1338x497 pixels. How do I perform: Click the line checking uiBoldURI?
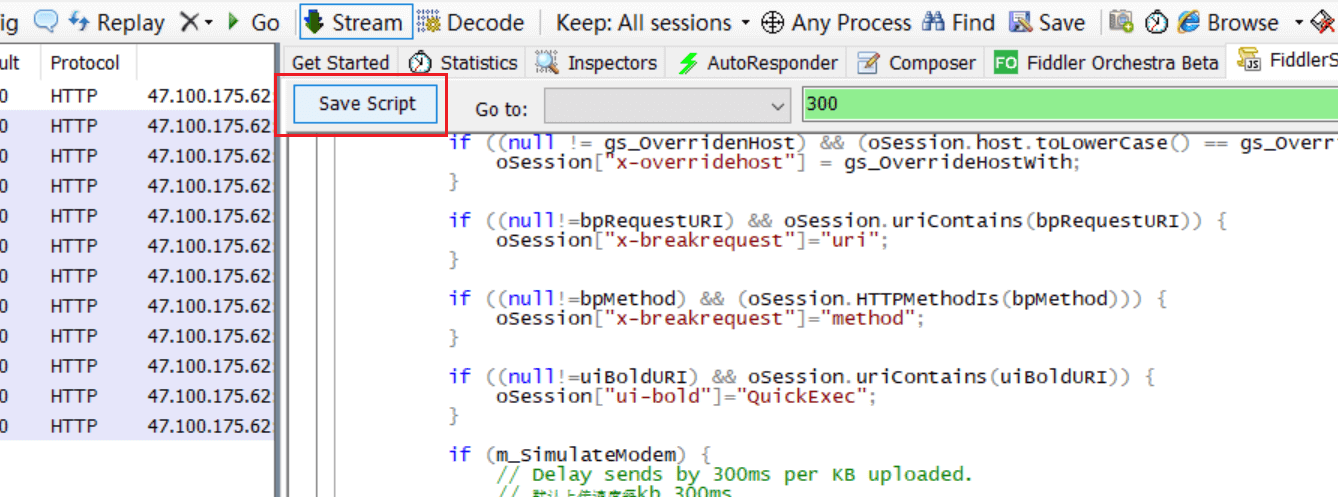[802, 376]
